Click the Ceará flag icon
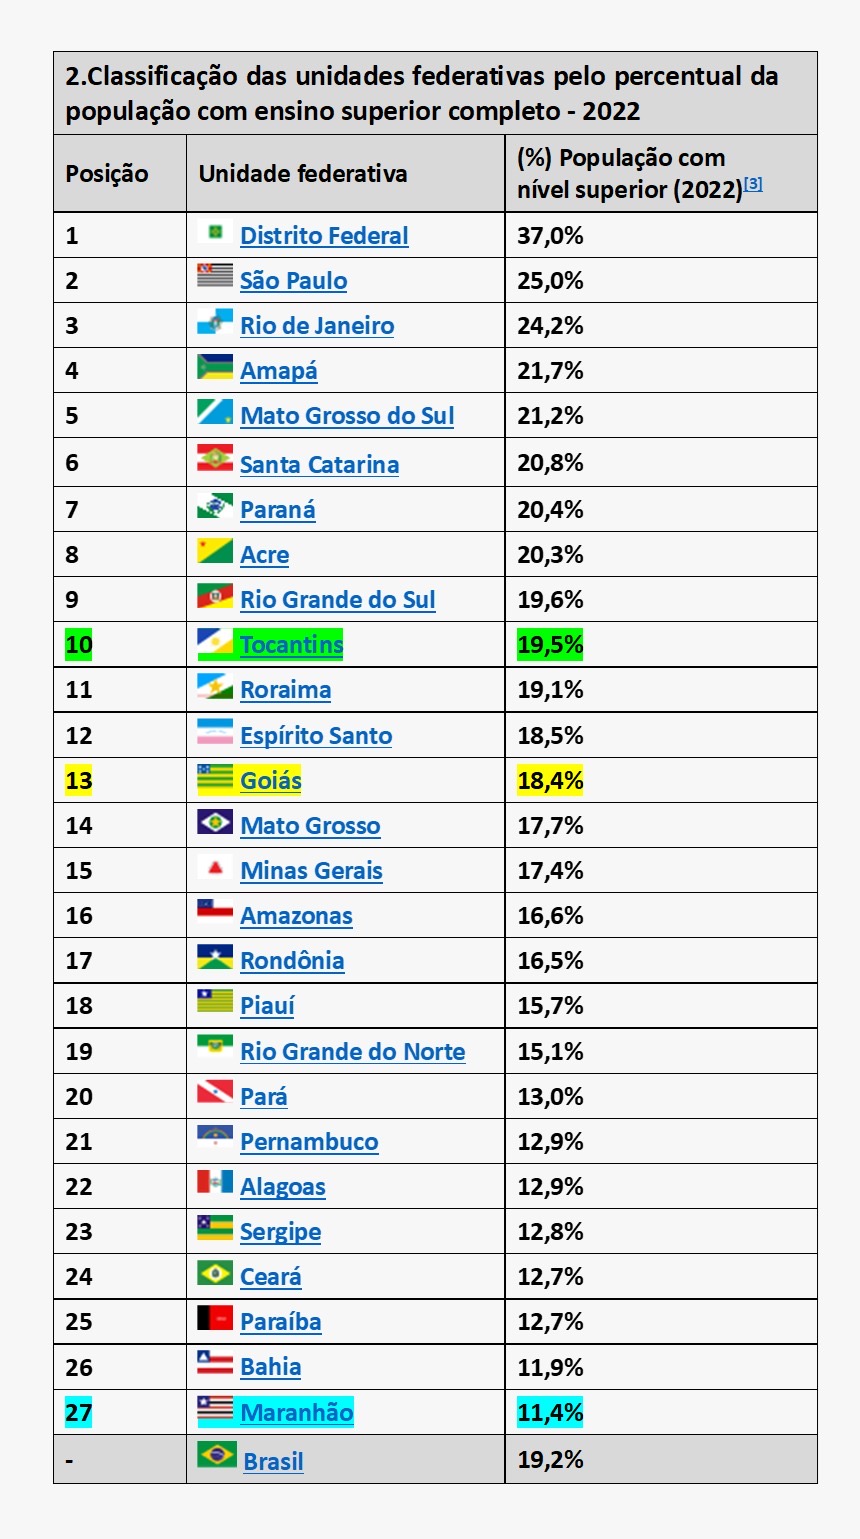Screen dimensions: 860x1539 pyautogui.click(x=215, y=1274)
